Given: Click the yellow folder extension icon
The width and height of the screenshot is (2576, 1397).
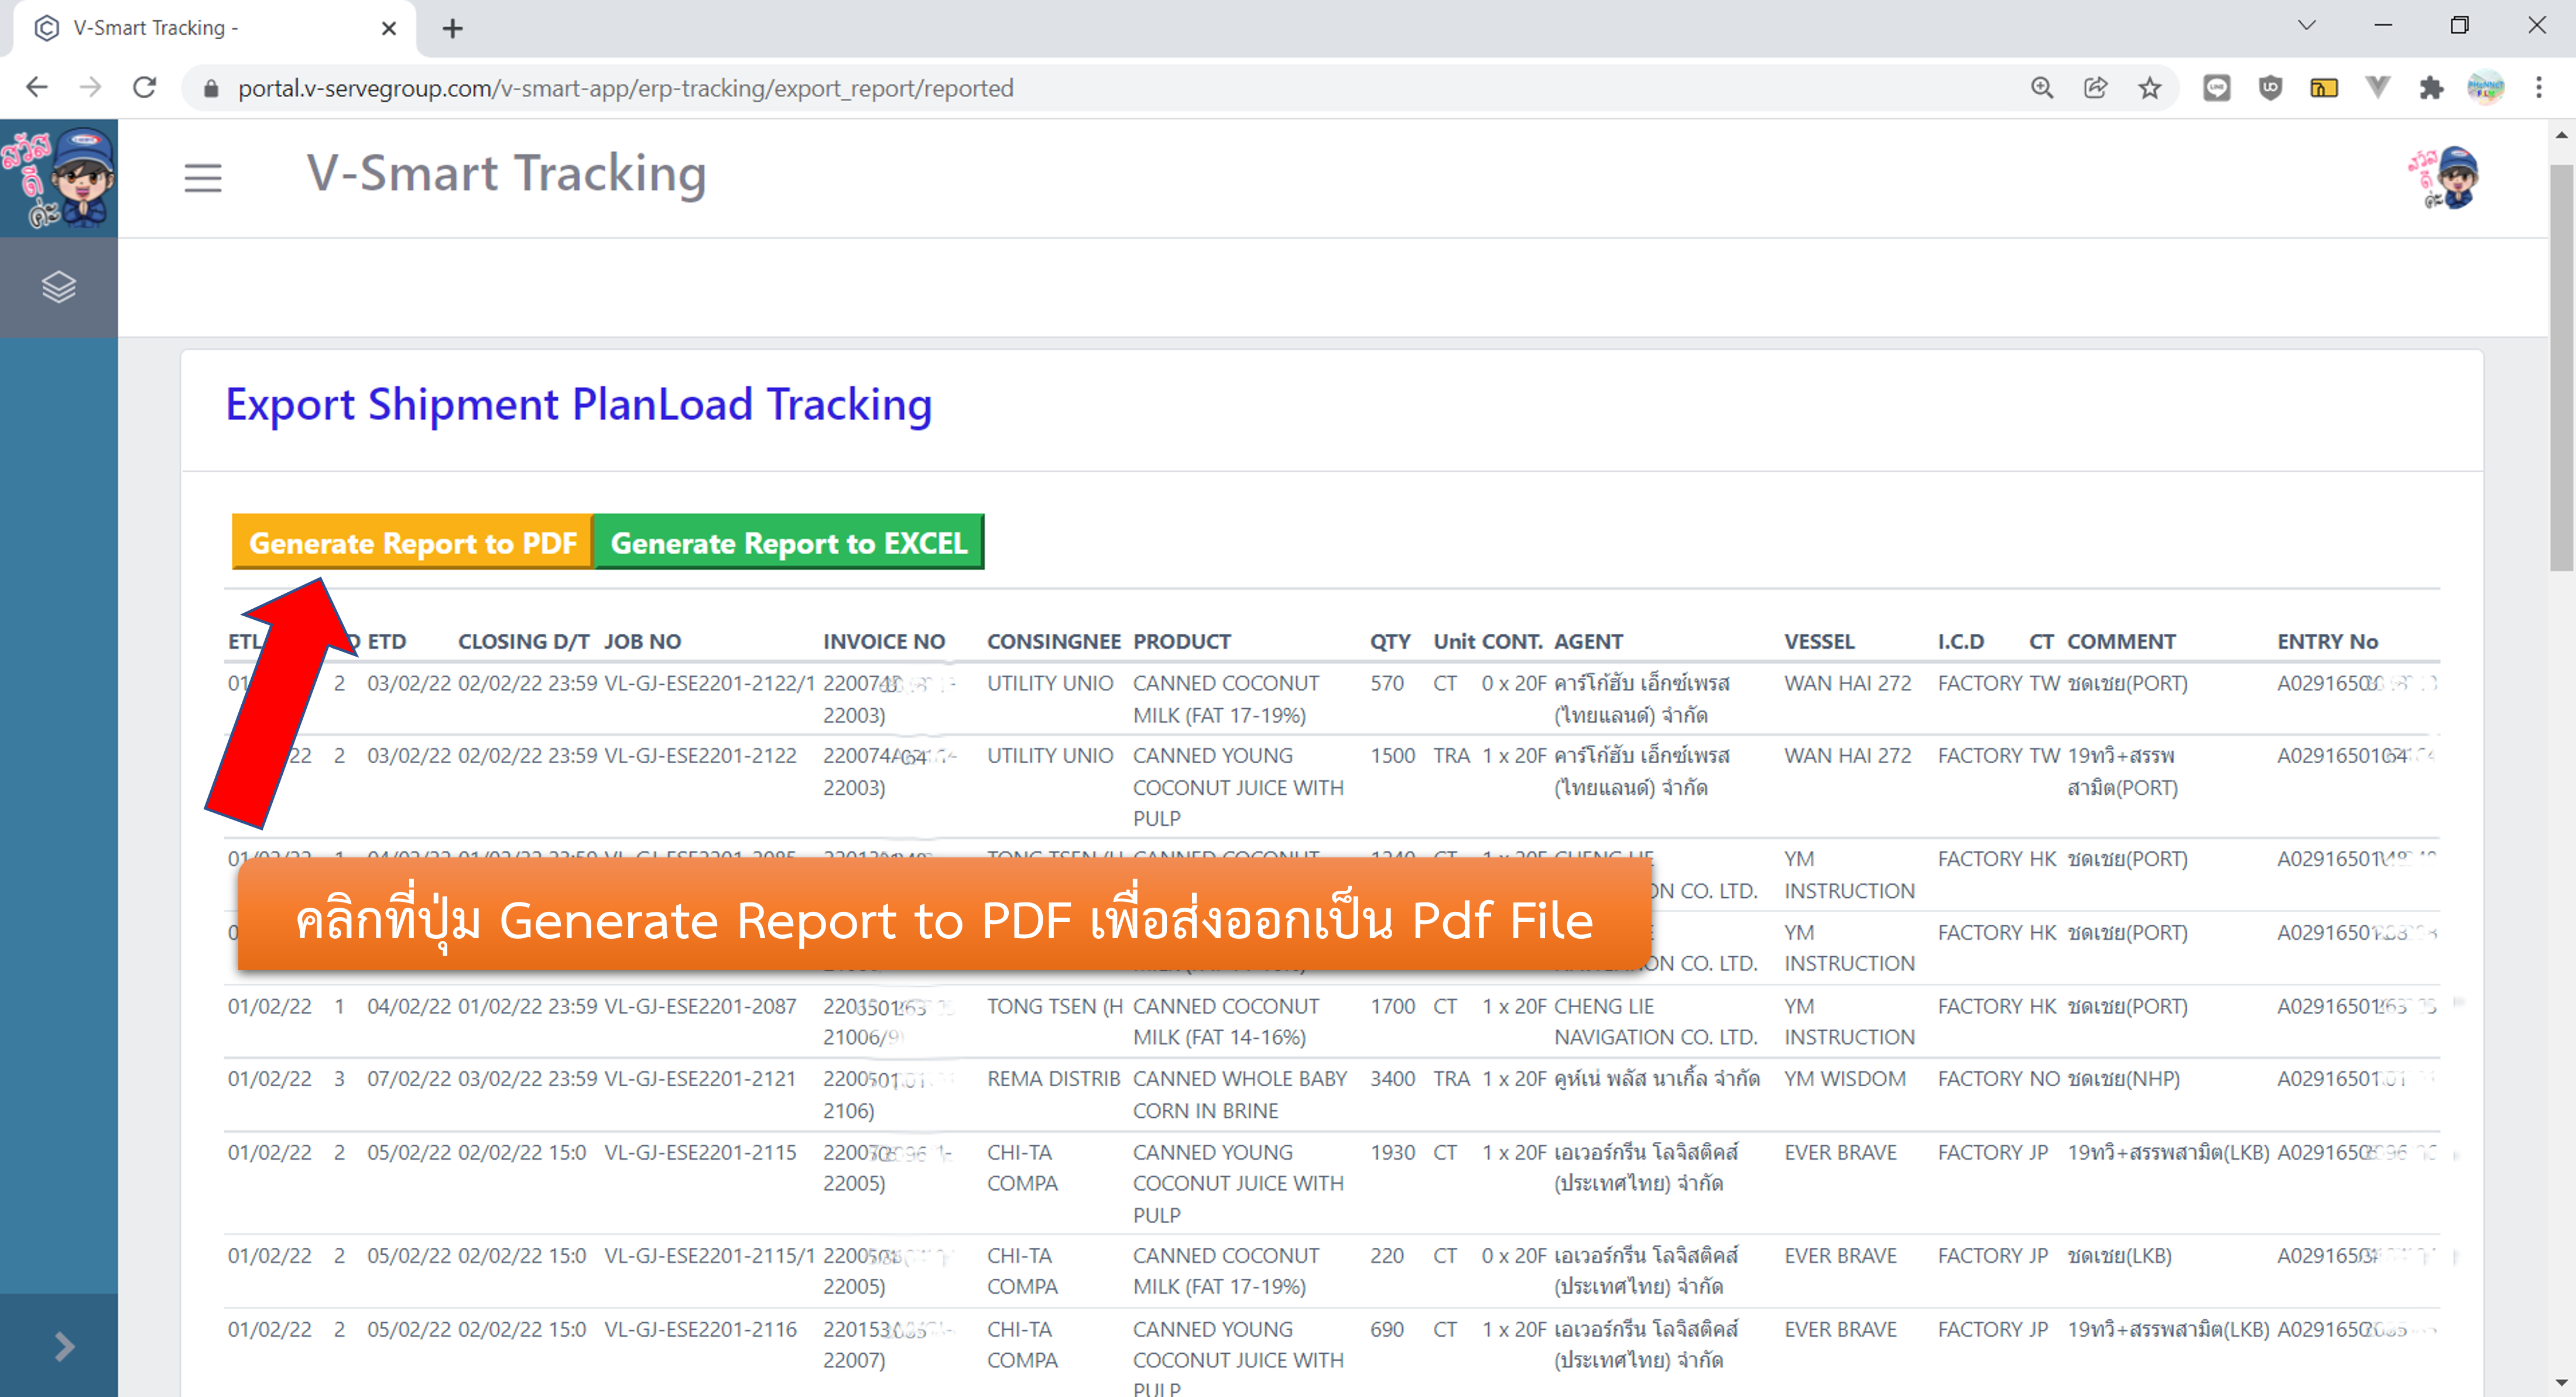Looking at the screenshot, I should tap(2324, 88).
